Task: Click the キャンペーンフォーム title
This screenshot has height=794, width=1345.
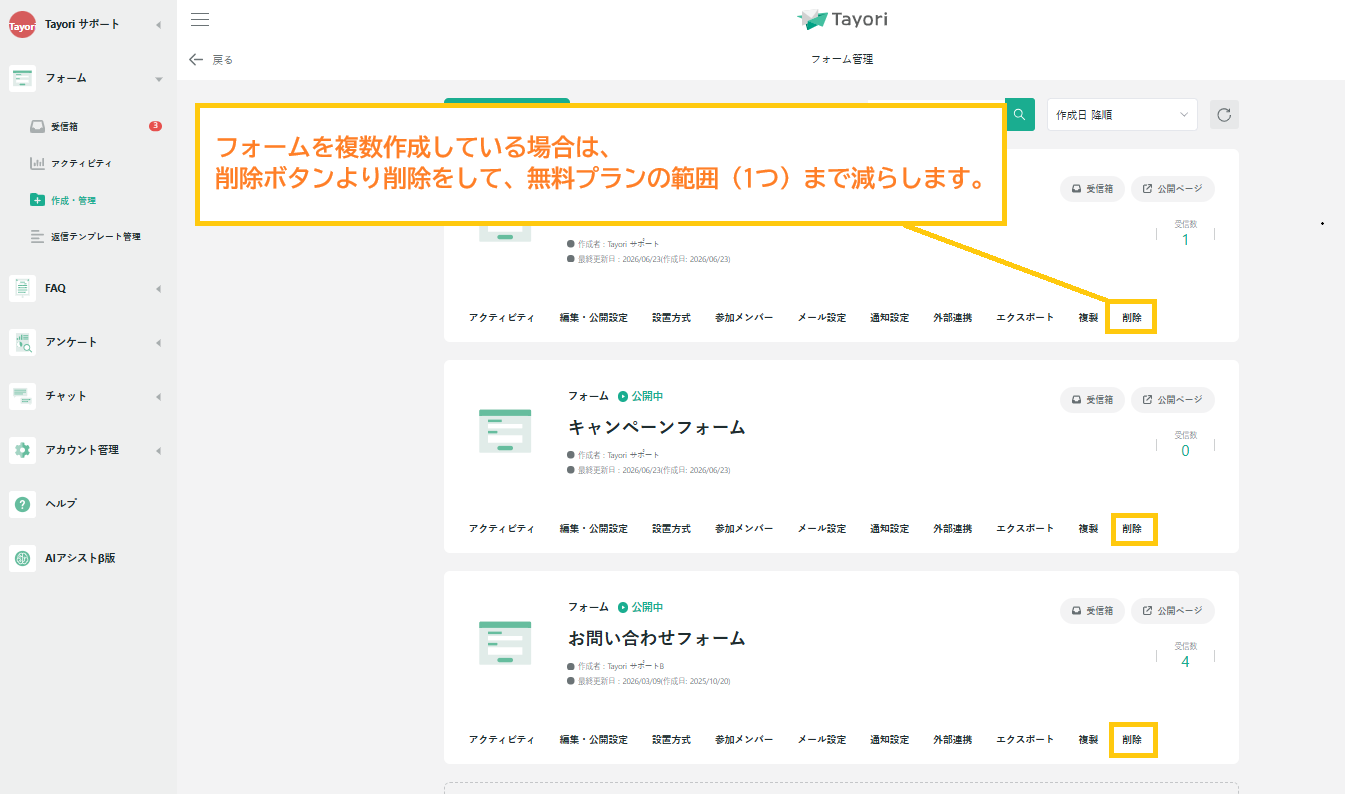Action: [x=657, y=428]
